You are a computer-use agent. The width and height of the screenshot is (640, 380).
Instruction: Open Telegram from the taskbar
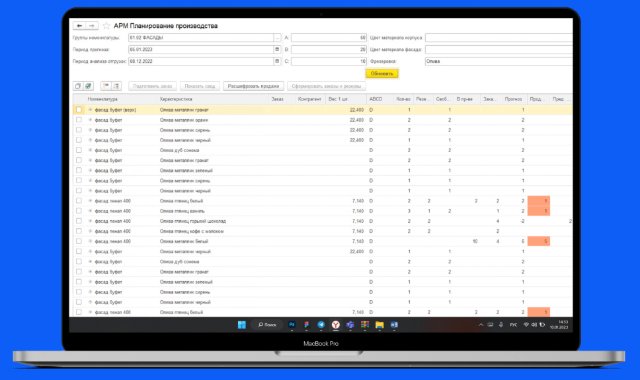point(321,325)
